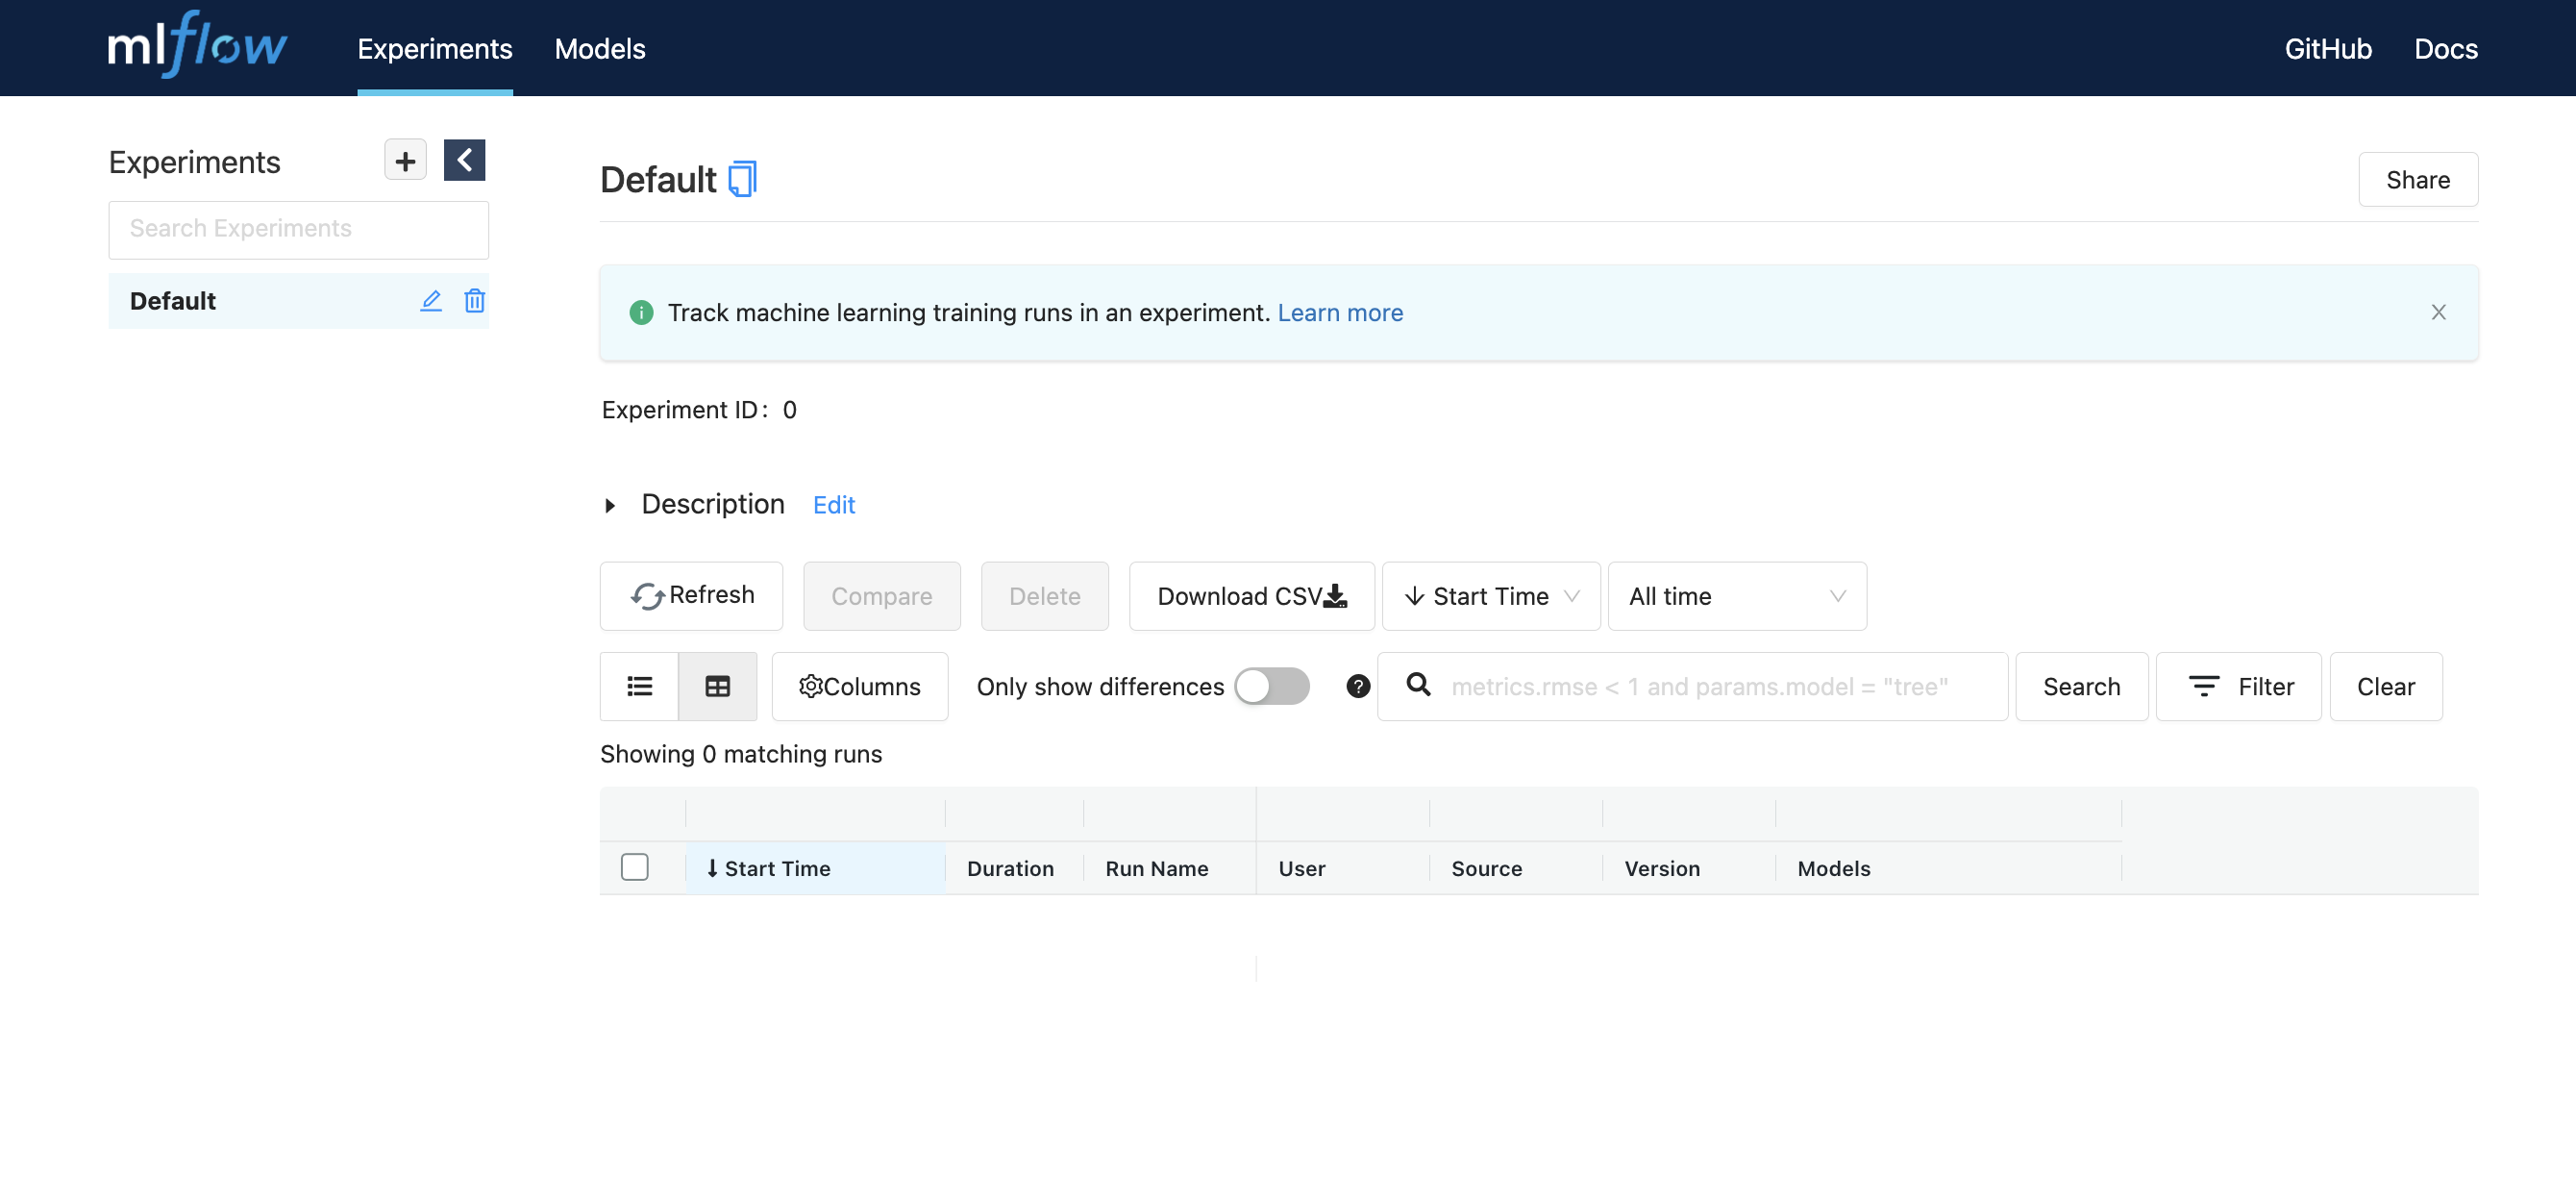Switch to the Models tab
The height and width of the screenshot is (1177, 2576).
pos(599,48)
